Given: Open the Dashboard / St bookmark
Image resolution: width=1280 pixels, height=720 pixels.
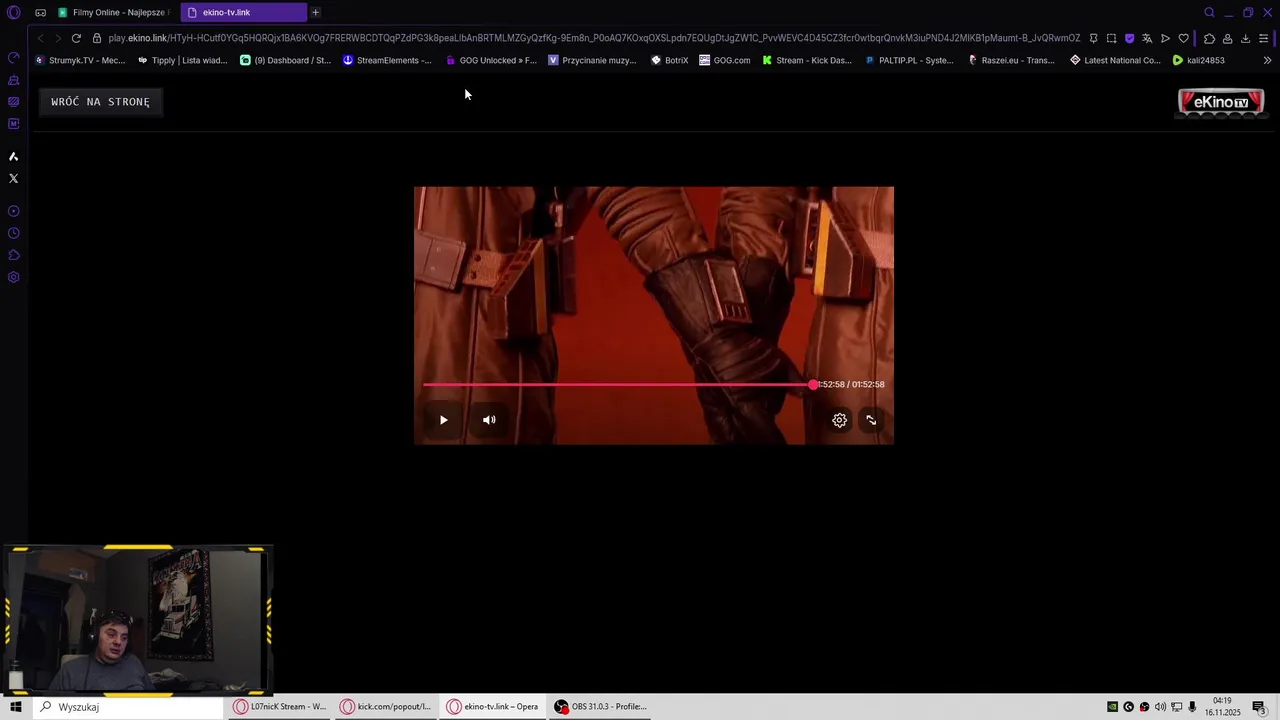Looking at the screenshot, I should pos(285,60).
